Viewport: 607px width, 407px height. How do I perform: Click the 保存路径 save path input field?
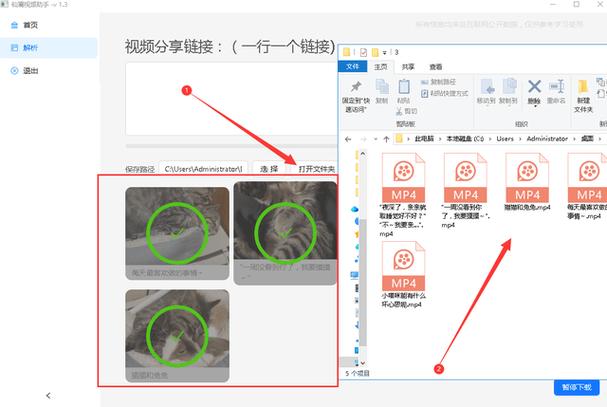click(x=203, y=169)
